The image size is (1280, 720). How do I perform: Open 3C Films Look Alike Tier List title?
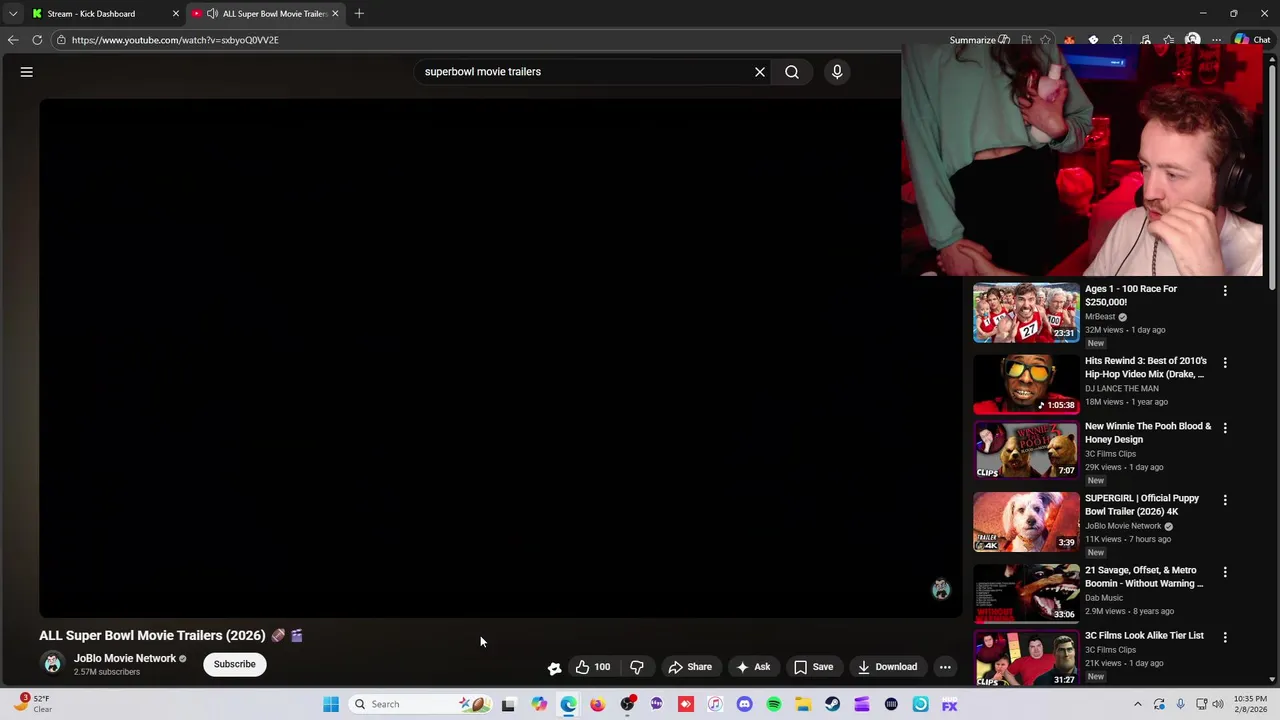point(1144,636)
